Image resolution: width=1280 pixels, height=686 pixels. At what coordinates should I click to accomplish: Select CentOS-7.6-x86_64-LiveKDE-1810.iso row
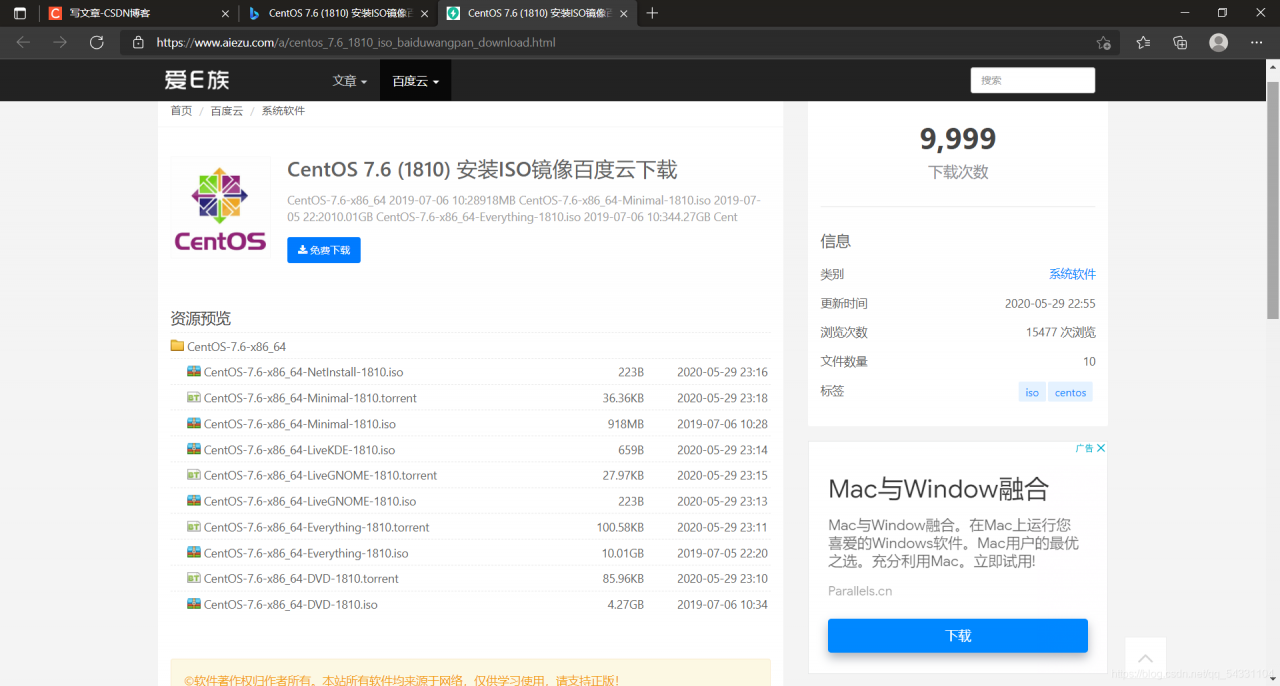(470, 450)
